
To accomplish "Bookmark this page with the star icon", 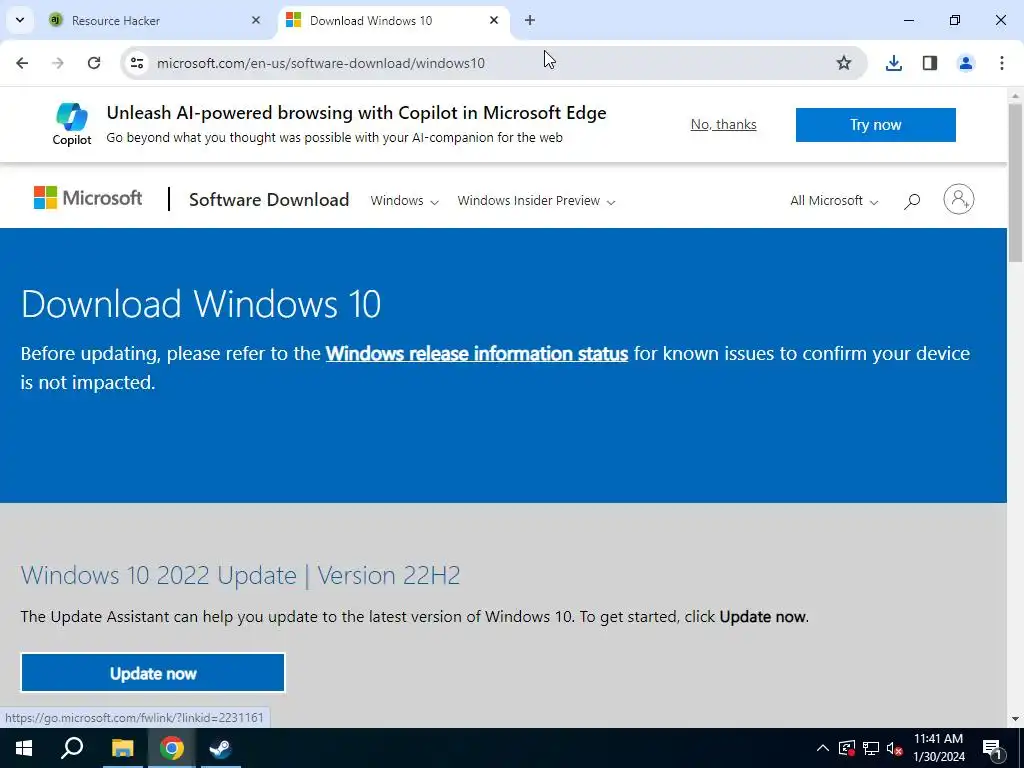I will [x=844, y=63].
